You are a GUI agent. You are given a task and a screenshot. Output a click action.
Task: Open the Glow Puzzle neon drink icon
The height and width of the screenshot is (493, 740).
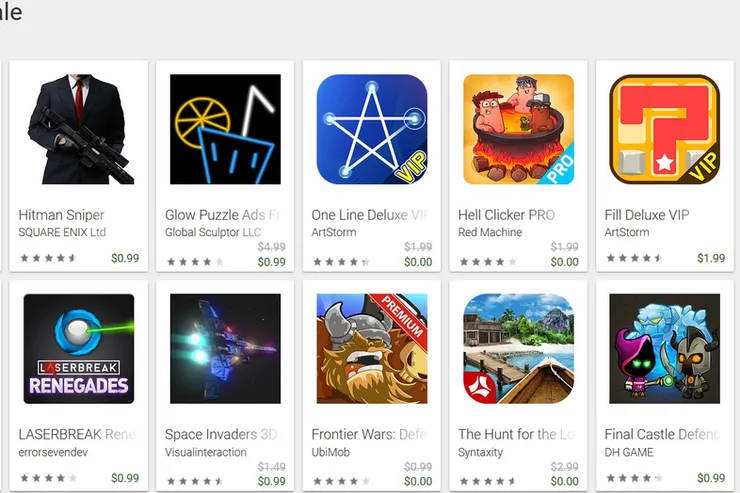225,129
